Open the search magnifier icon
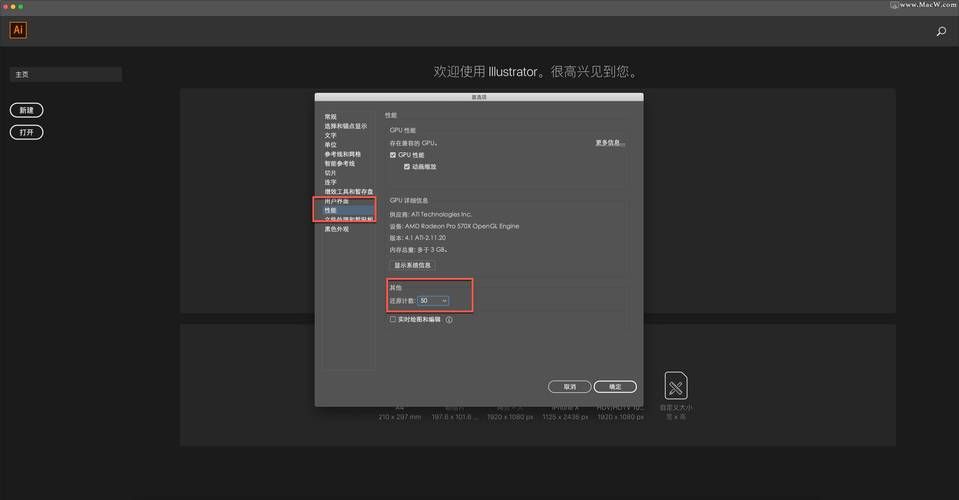This screenshot has height=500, width=959. 941,31
